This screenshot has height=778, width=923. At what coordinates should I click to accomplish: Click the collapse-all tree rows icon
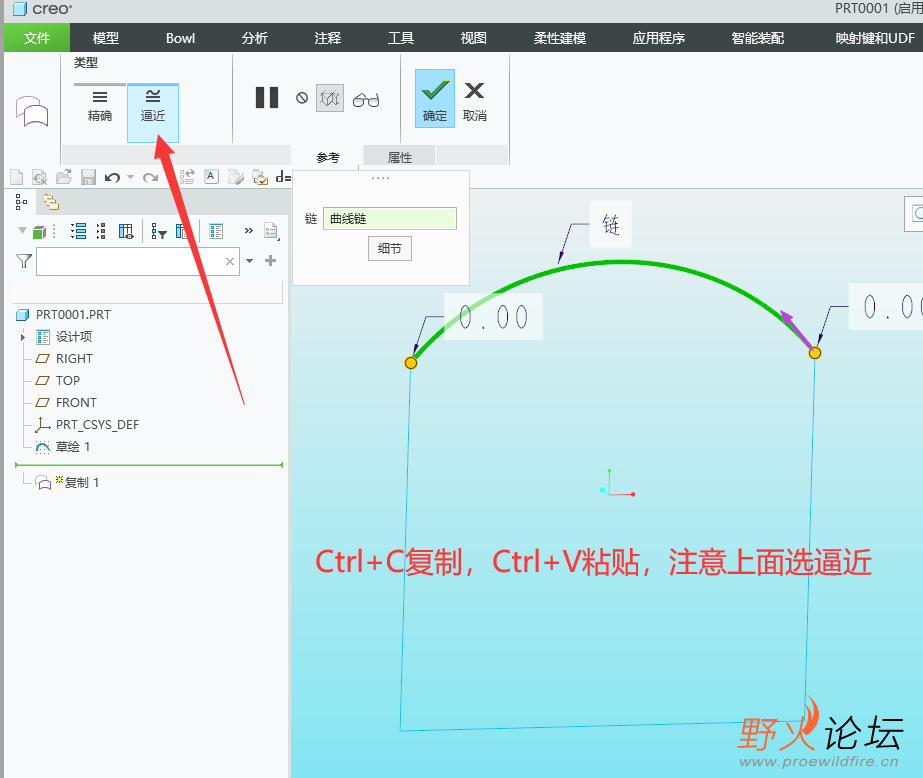(101, 231)
